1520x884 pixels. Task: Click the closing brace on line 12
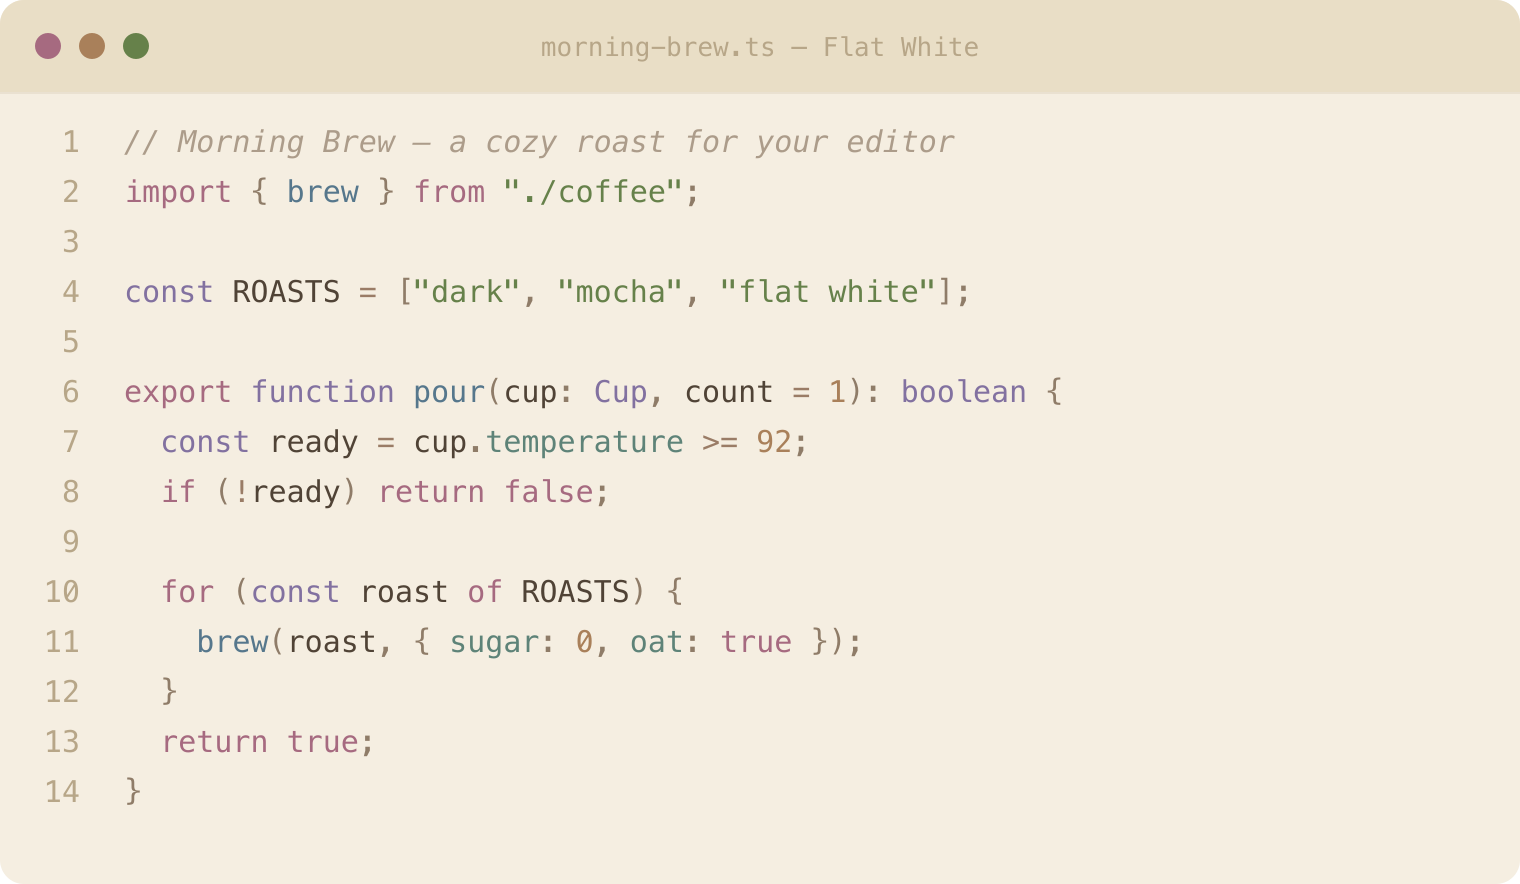tap(170, 692)
